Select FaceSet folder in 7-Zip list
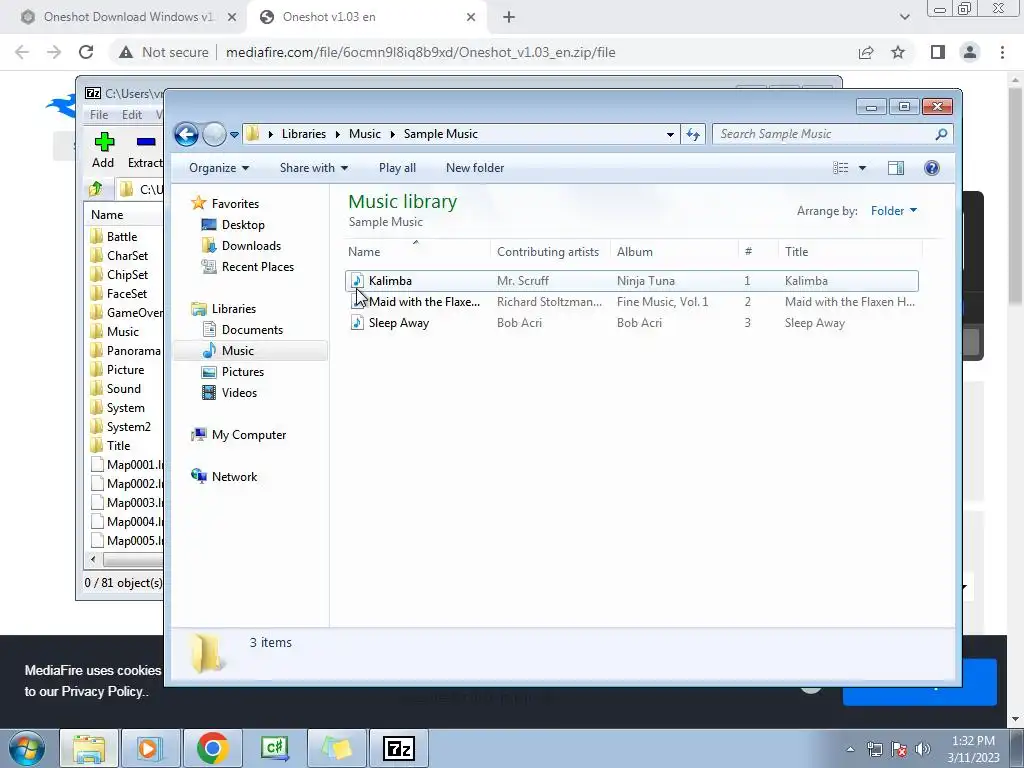The width and height of the screenshot is (1024, 768). [x=127, y=294]
